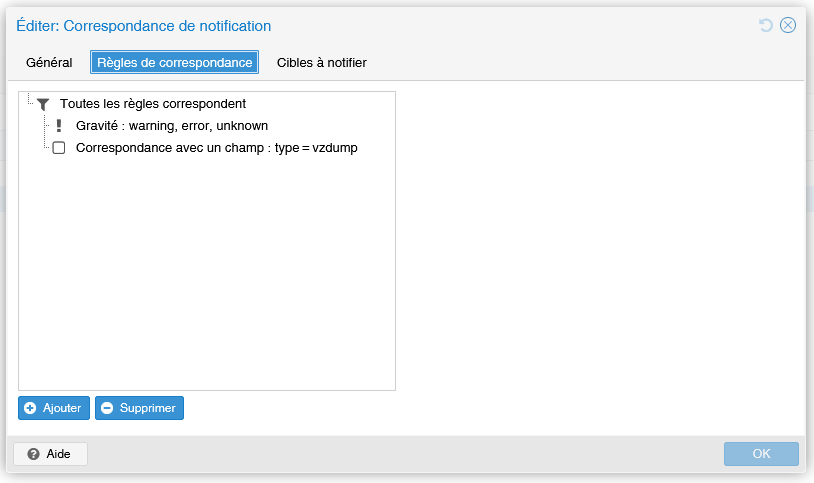Close the notification matcher dialog
The height and width of the screenshot is (483, 814).
(788, 25)
